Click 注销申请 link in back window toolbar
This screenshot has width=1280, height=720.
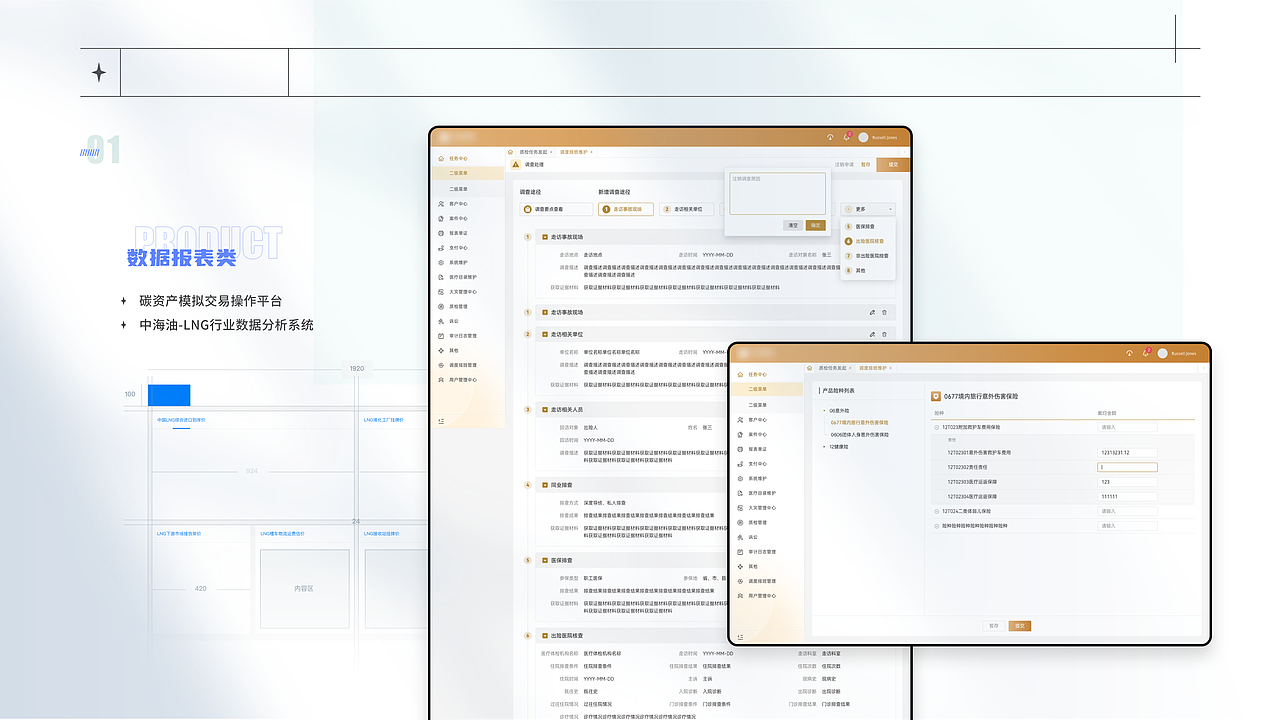tap(844, 164)
